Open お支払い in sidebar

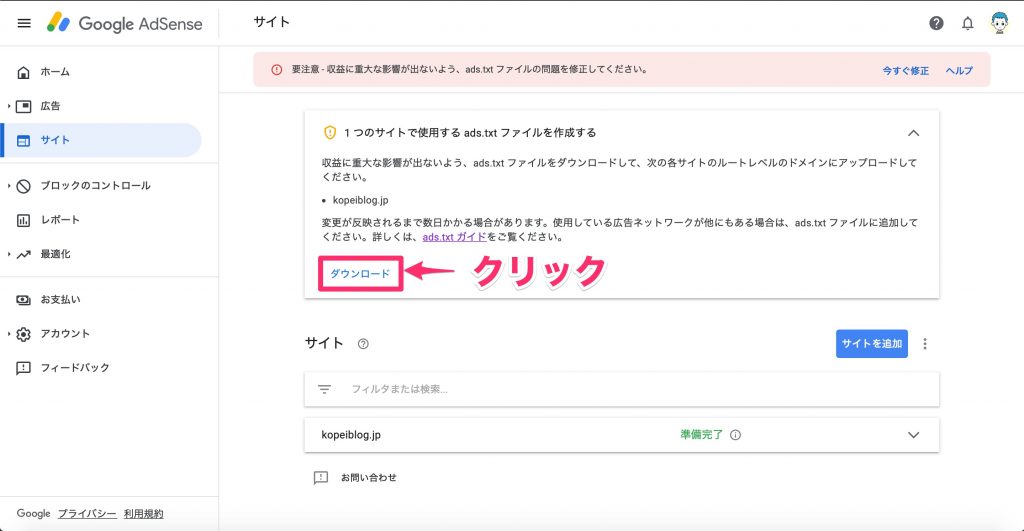coord(60,299)
